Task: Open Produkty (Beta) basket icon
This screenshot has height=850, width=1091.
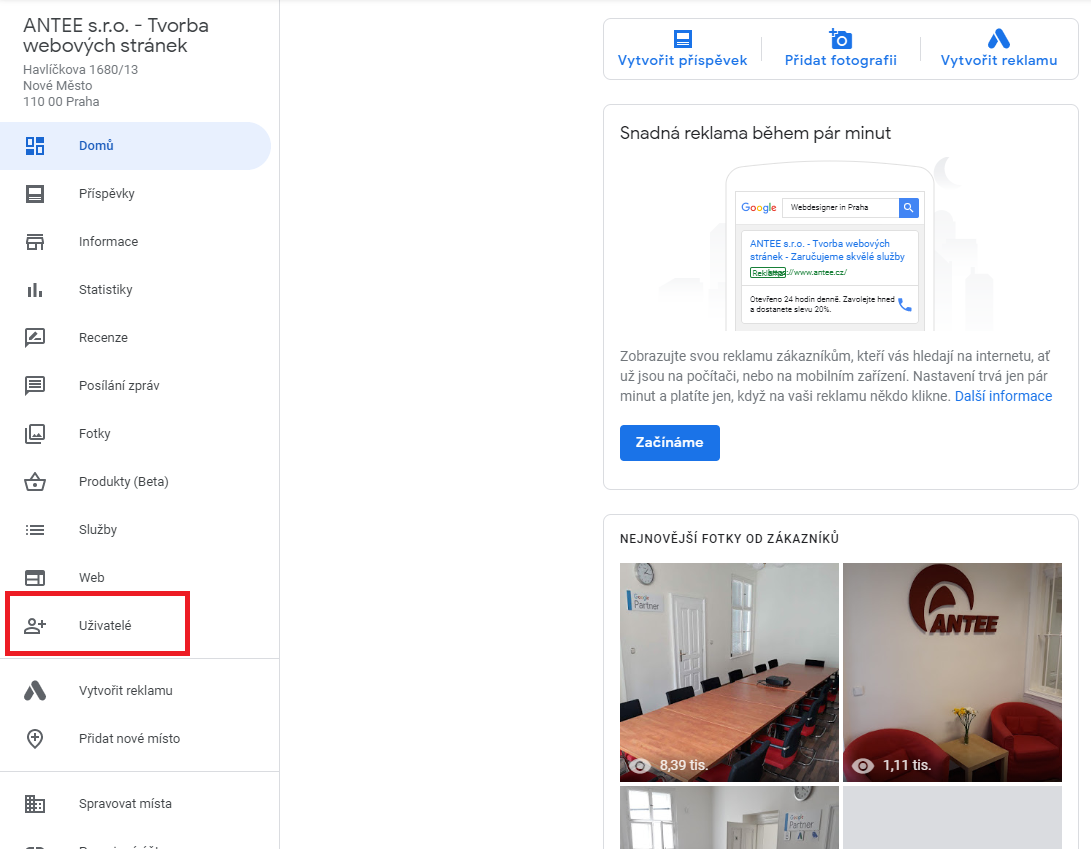Action: point(35,482)
